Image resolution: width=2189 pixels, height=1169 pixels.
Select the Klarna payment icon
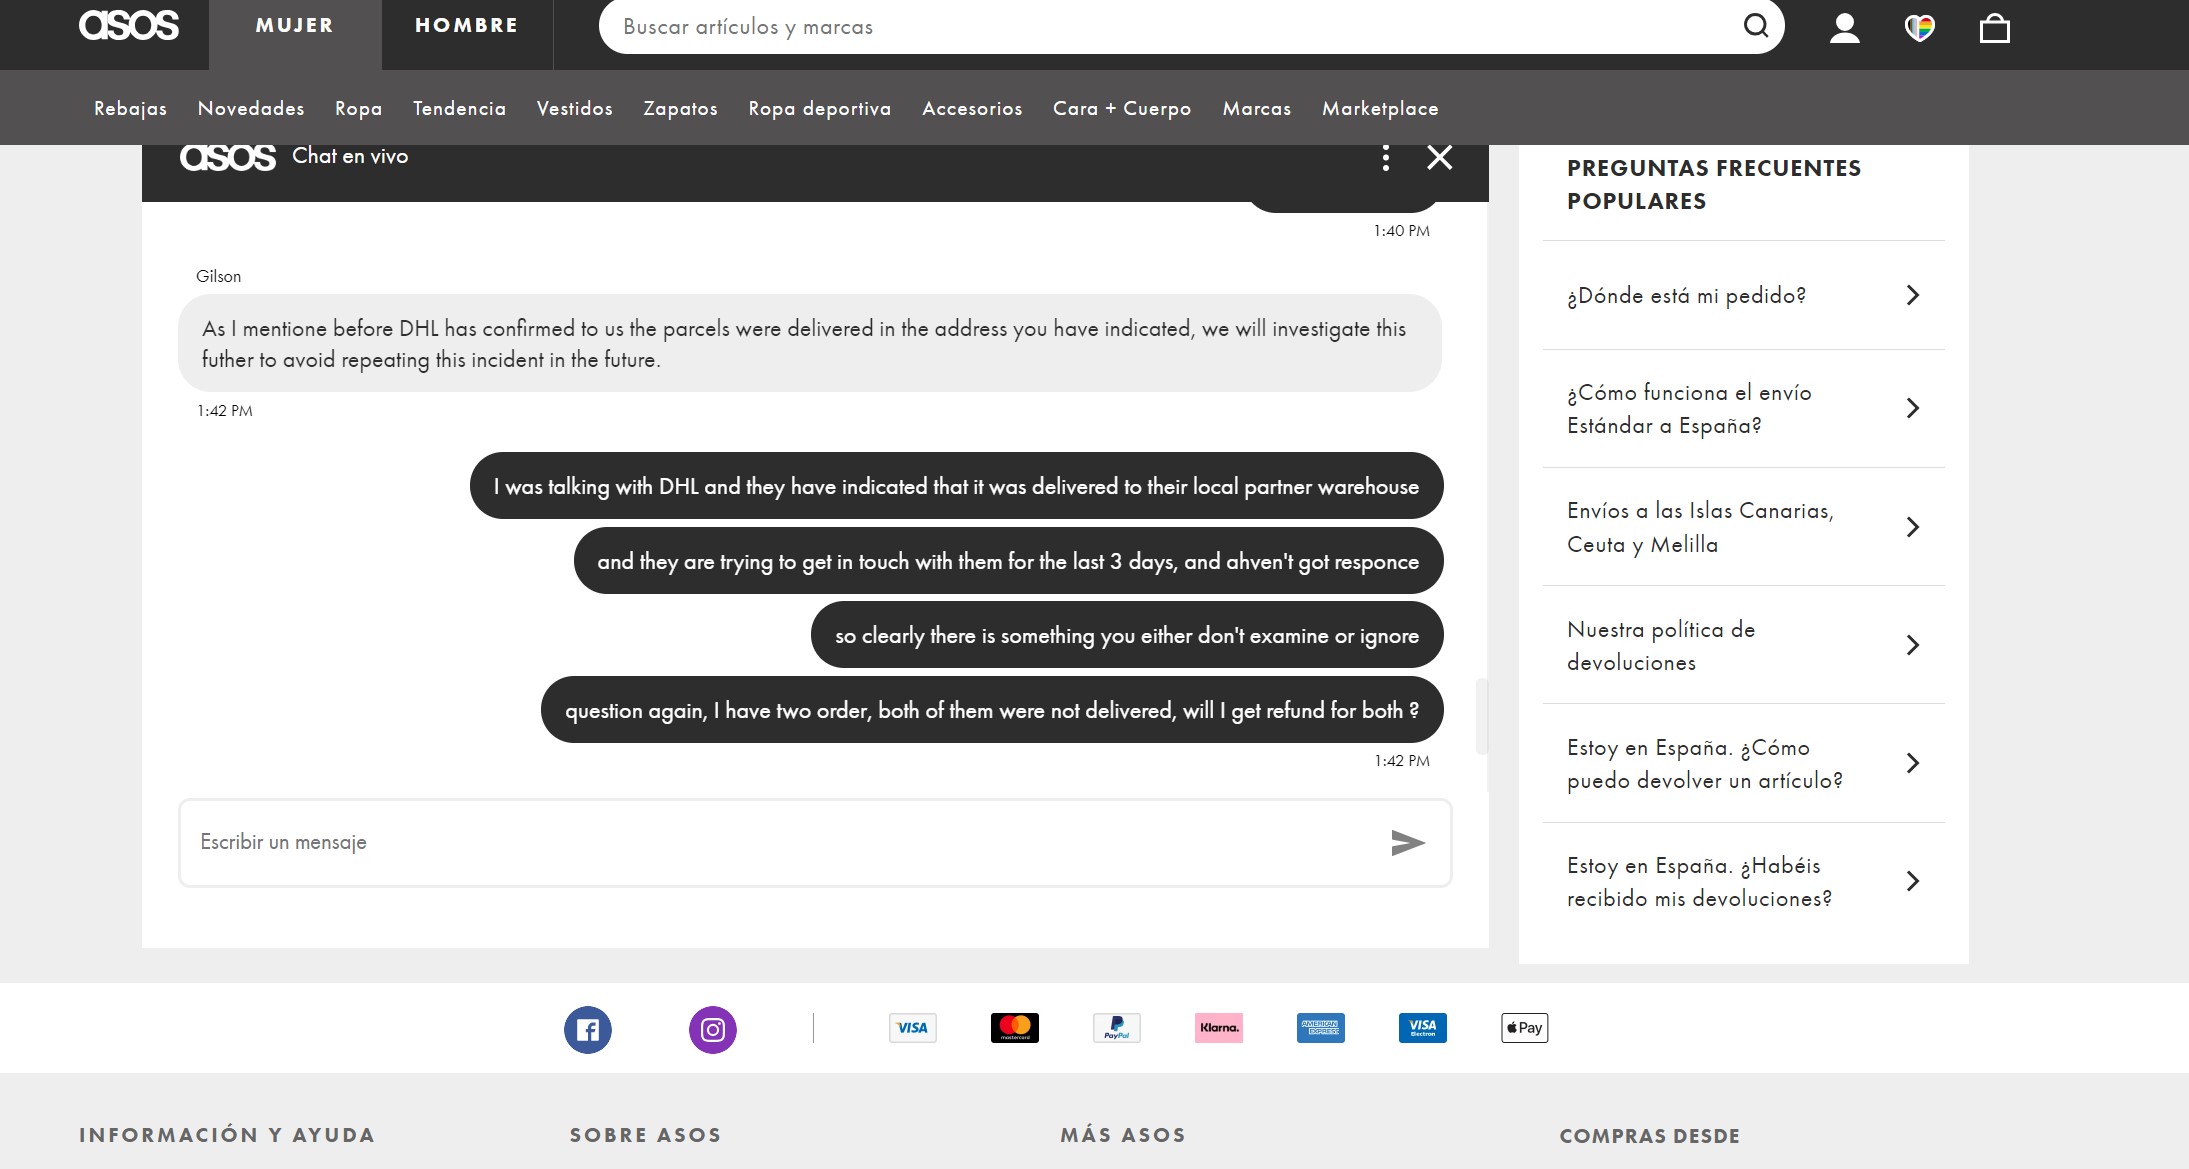pos(1219,1028)
